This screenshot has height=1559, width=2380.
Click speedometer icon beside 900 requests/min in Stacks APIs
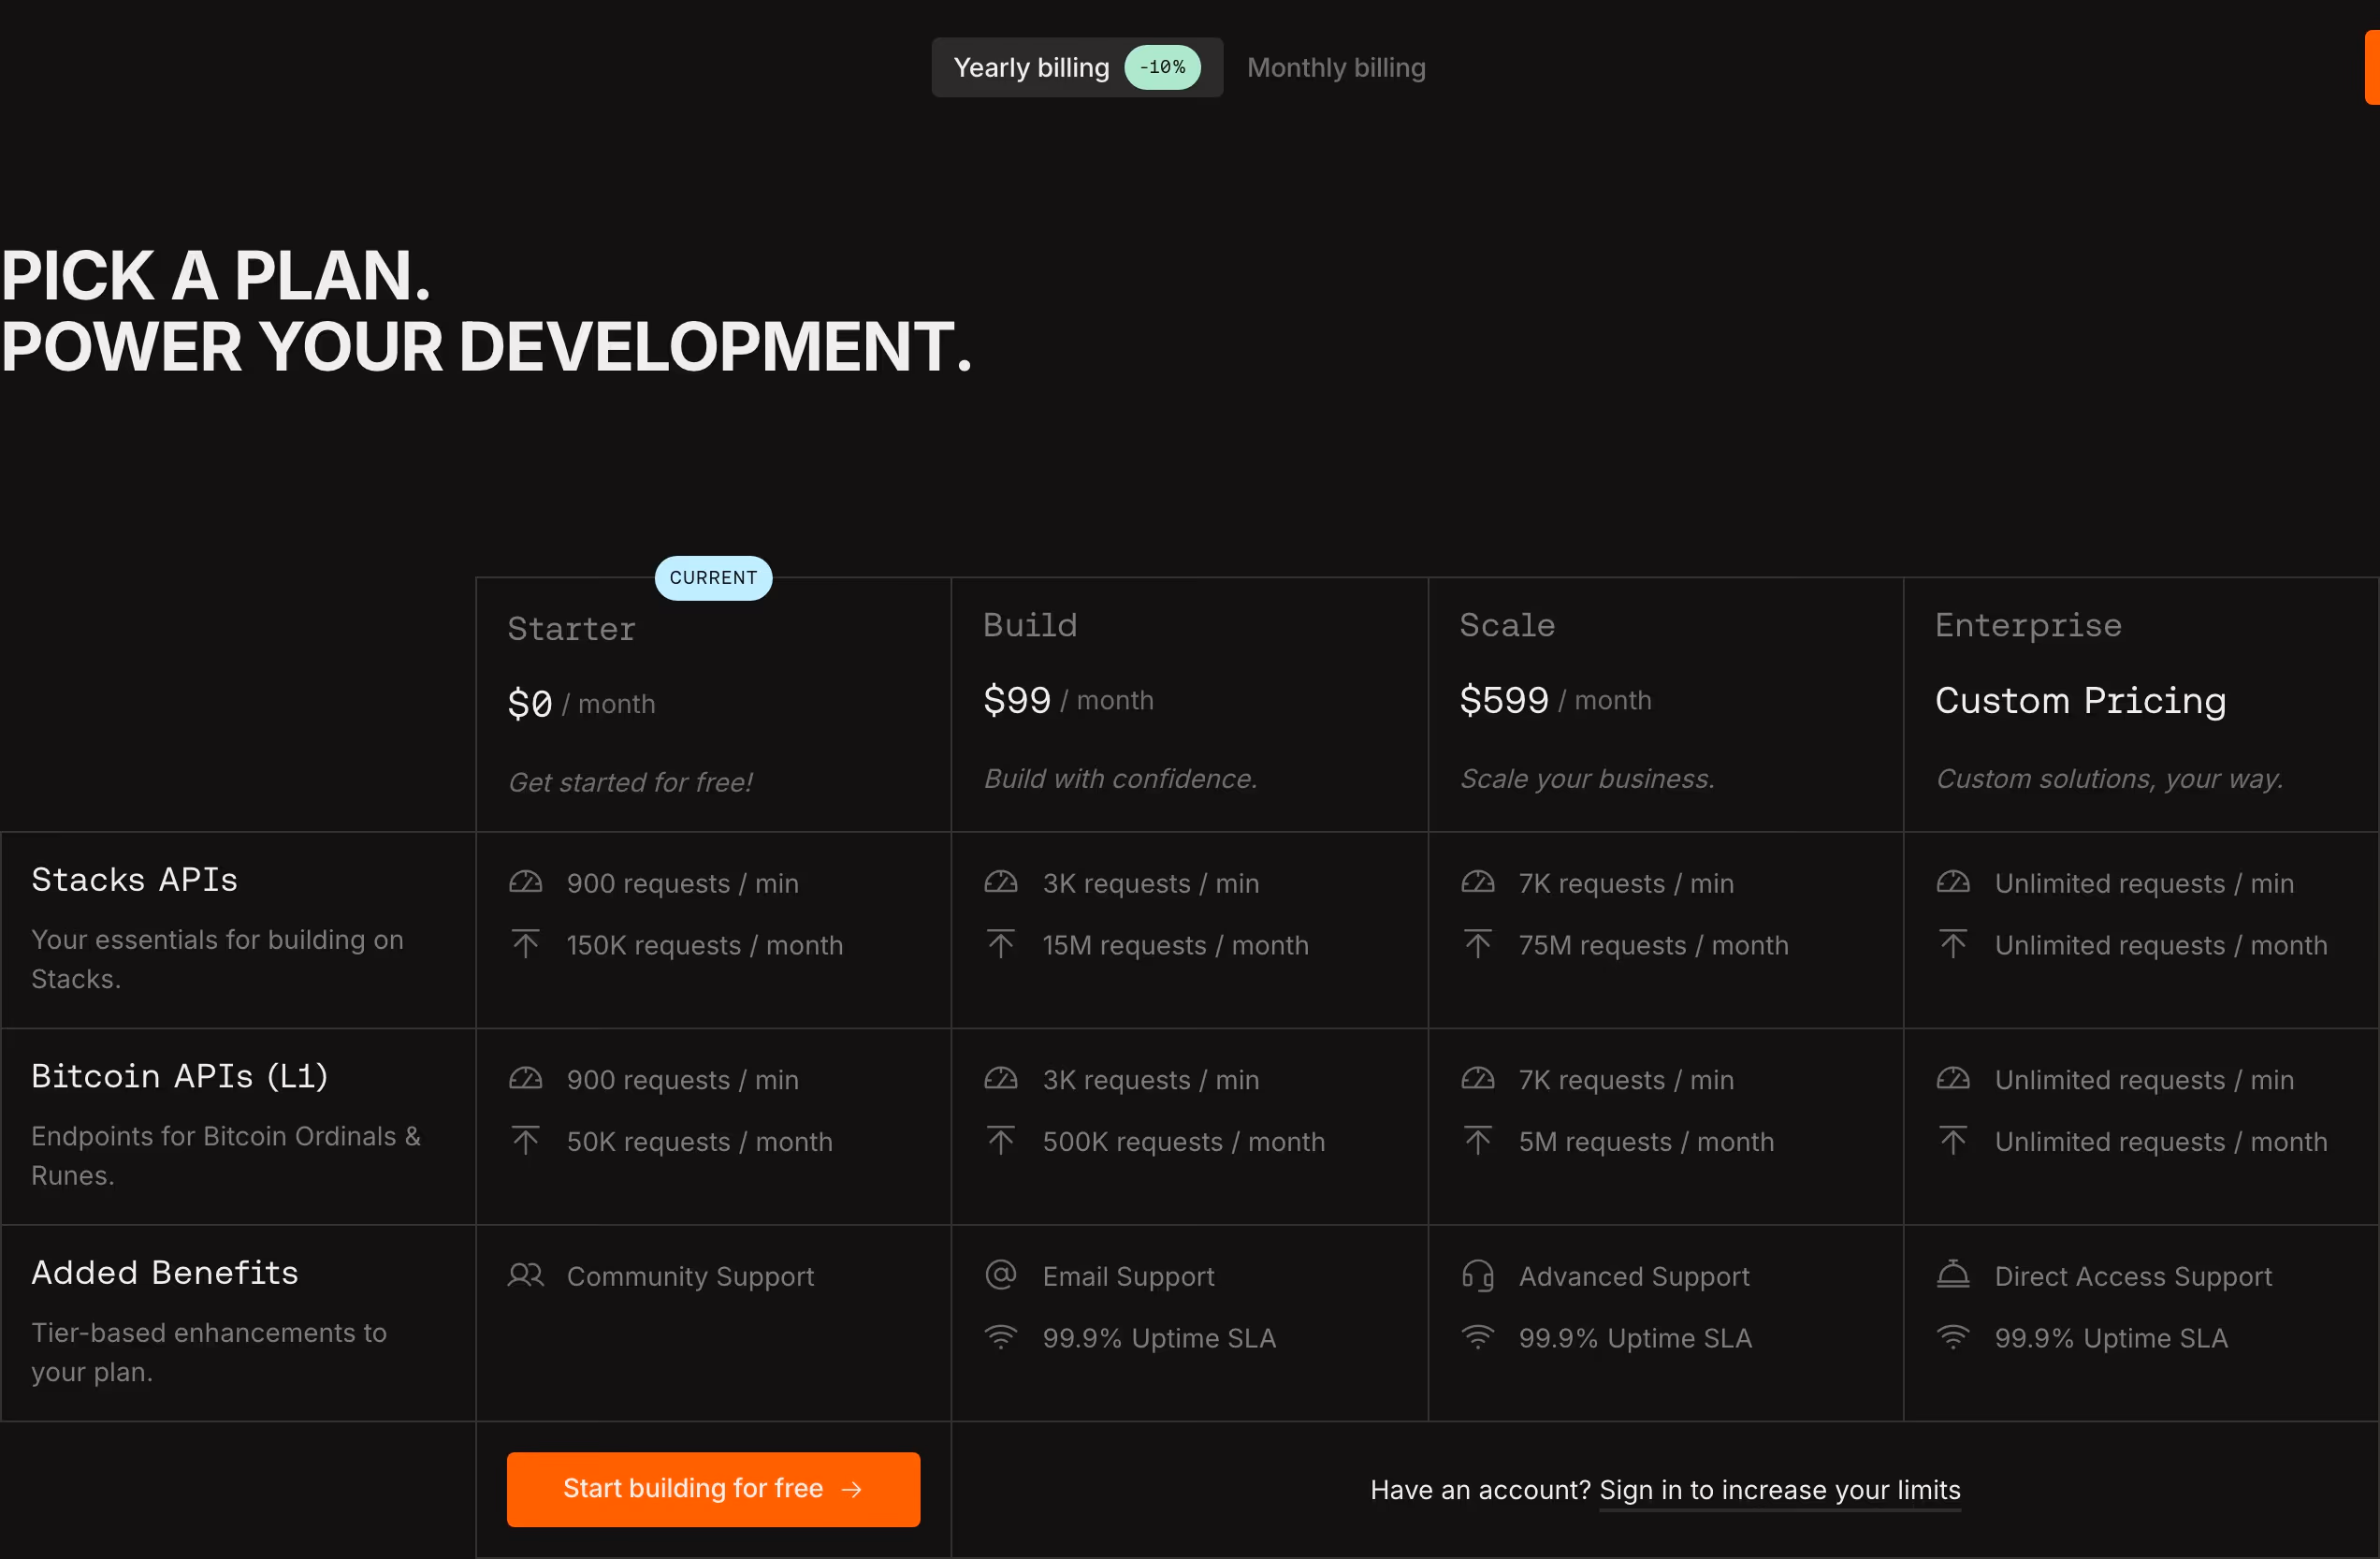(525, 882)
